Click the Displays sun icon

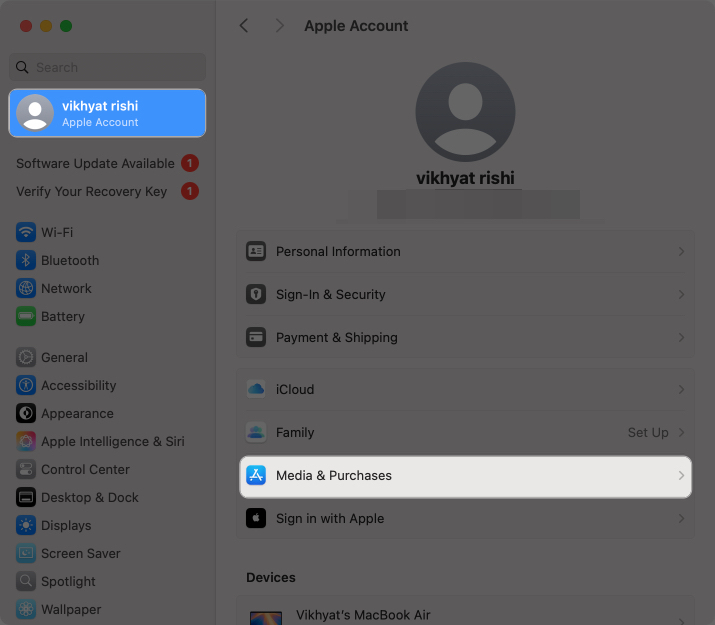(x=26, y=526)
